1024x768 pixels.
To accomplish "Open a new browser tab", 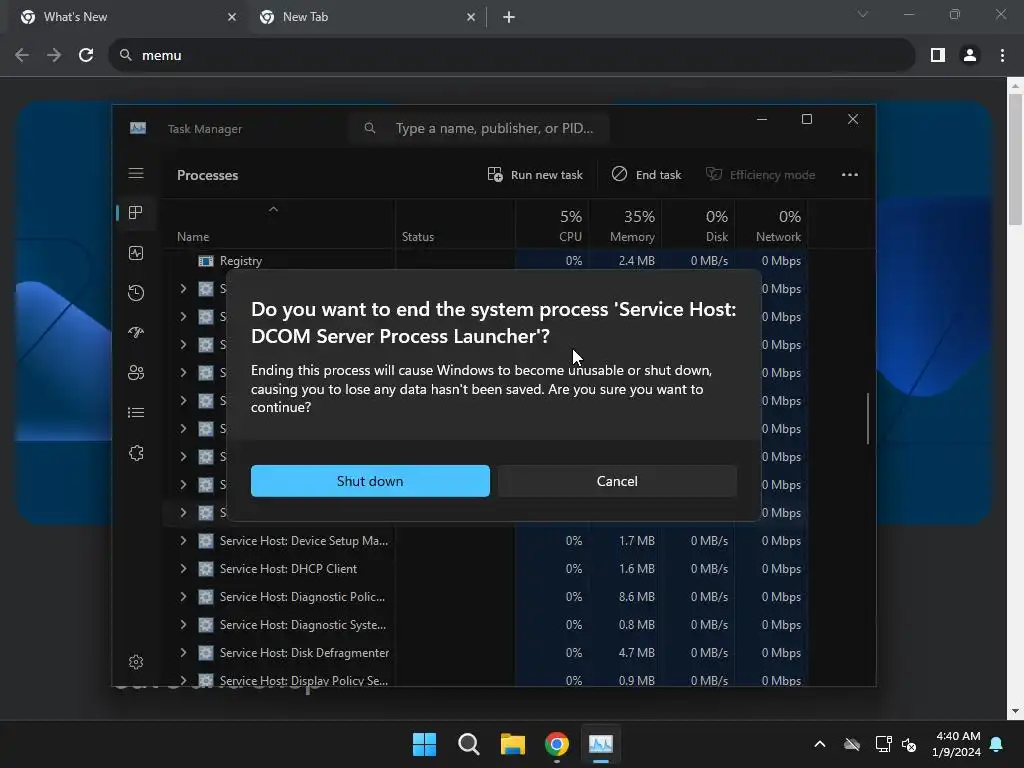I will [509, 17].
